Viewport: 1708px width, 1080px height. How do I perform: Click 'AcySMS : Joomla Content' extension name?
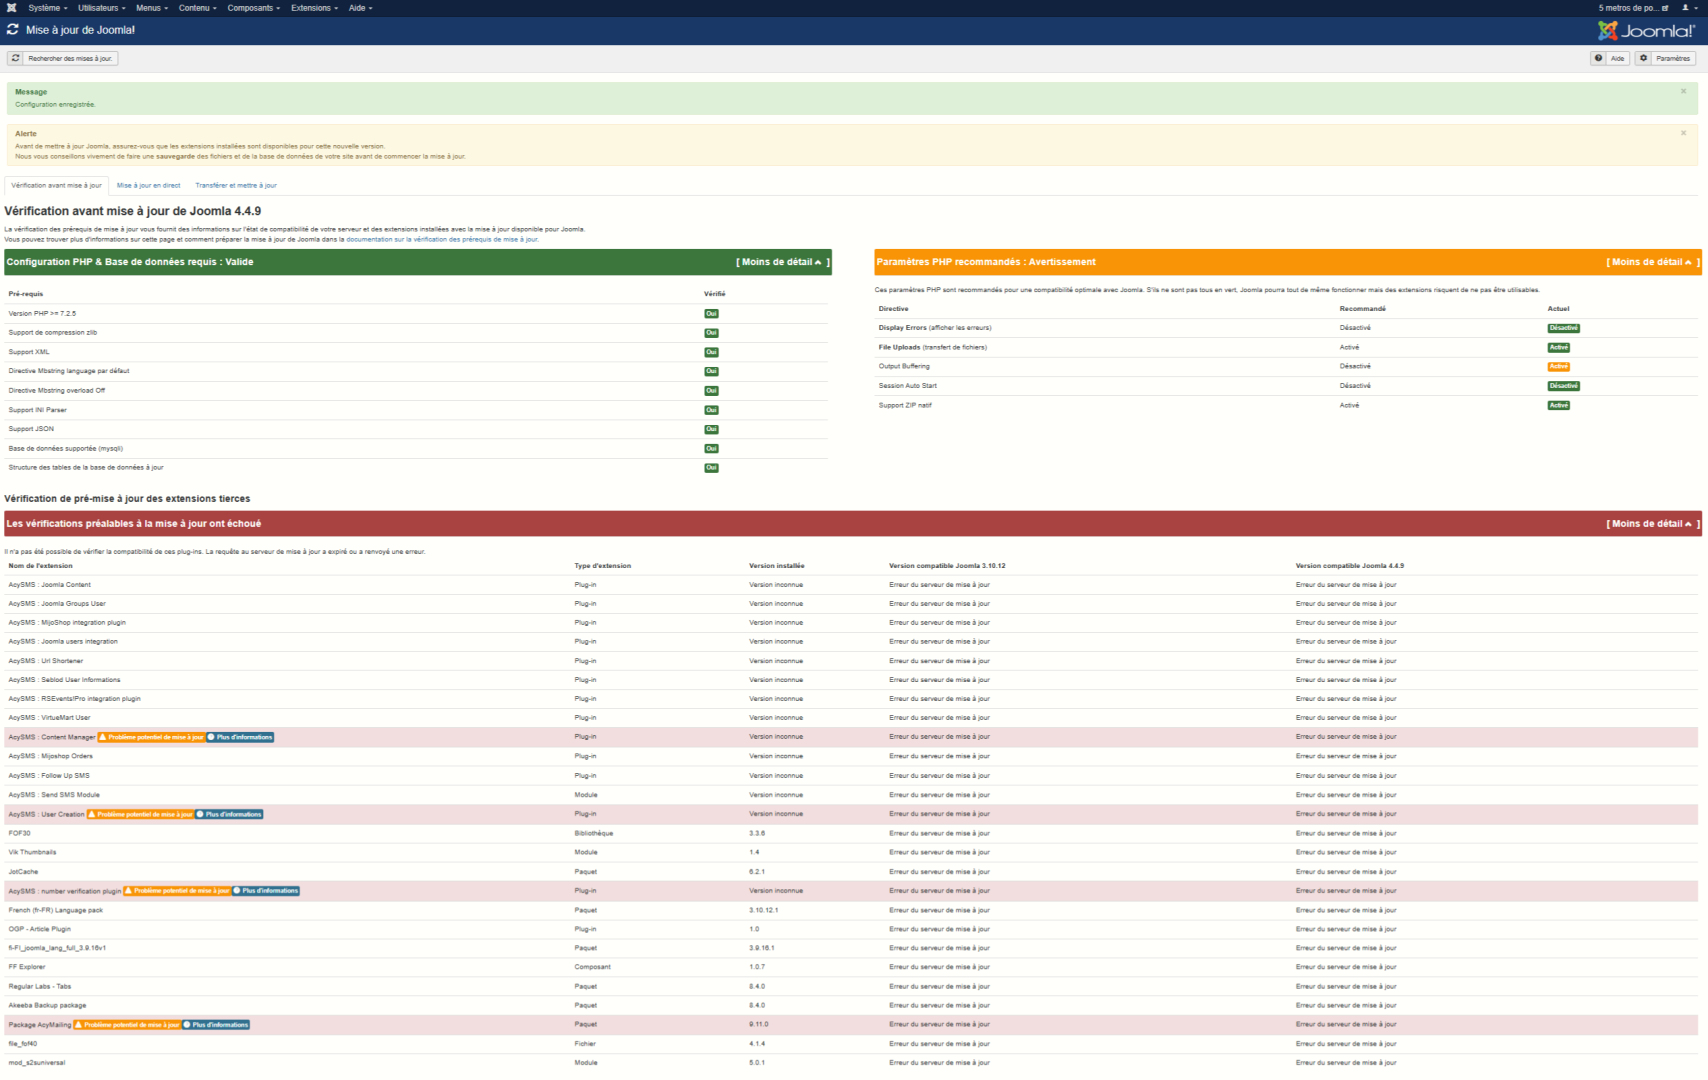point(50,585)
